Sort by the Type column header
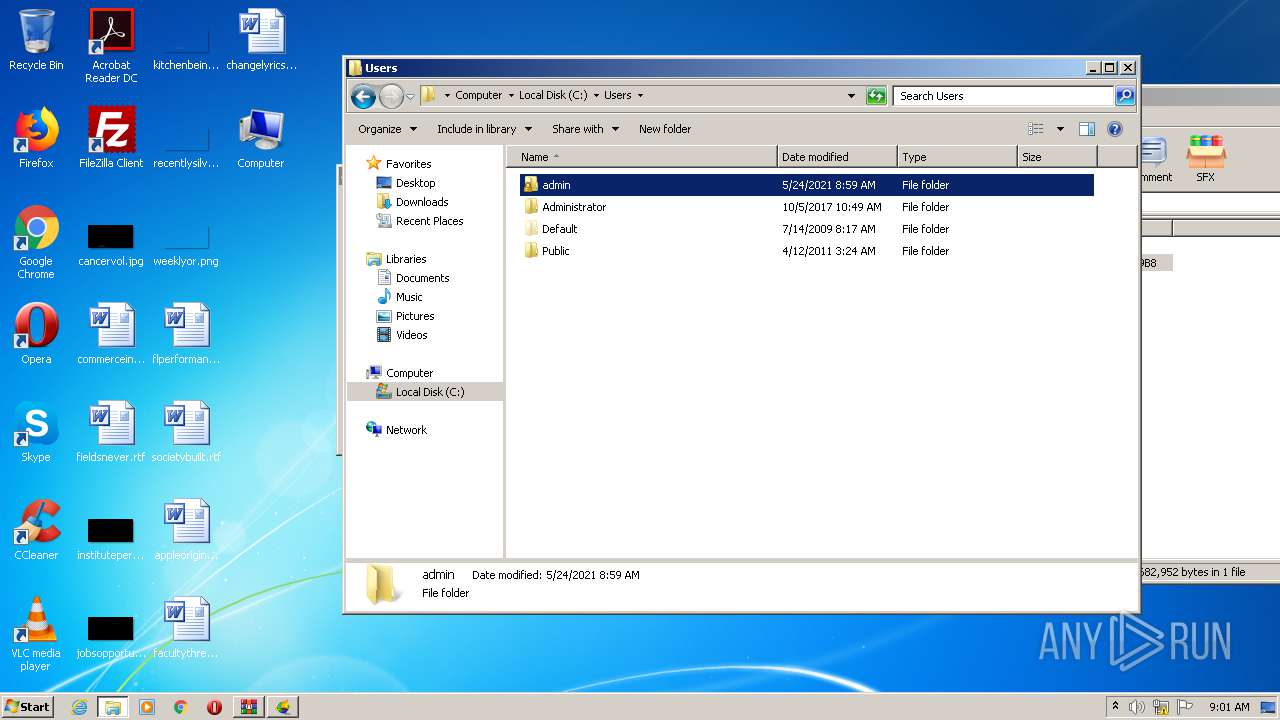This screenshot has width=1280, height=720. pyautogui.click(x=957, y=157)
